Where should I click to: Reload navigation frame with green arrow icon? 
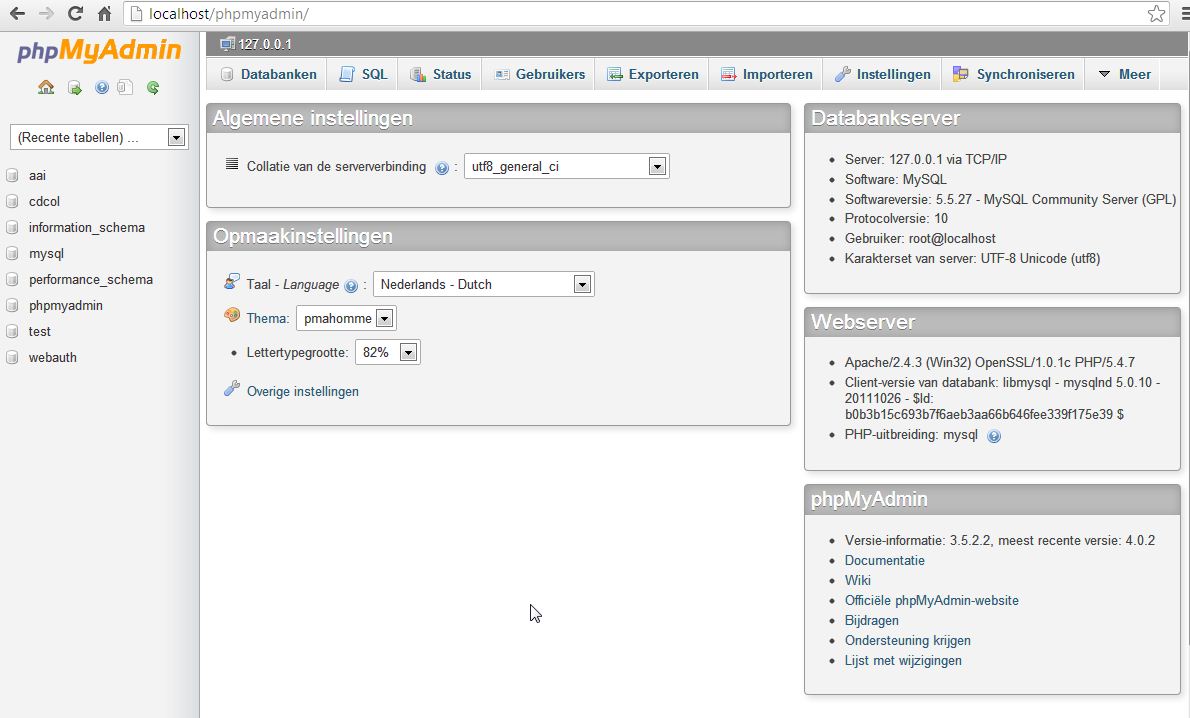click(153, 87)
